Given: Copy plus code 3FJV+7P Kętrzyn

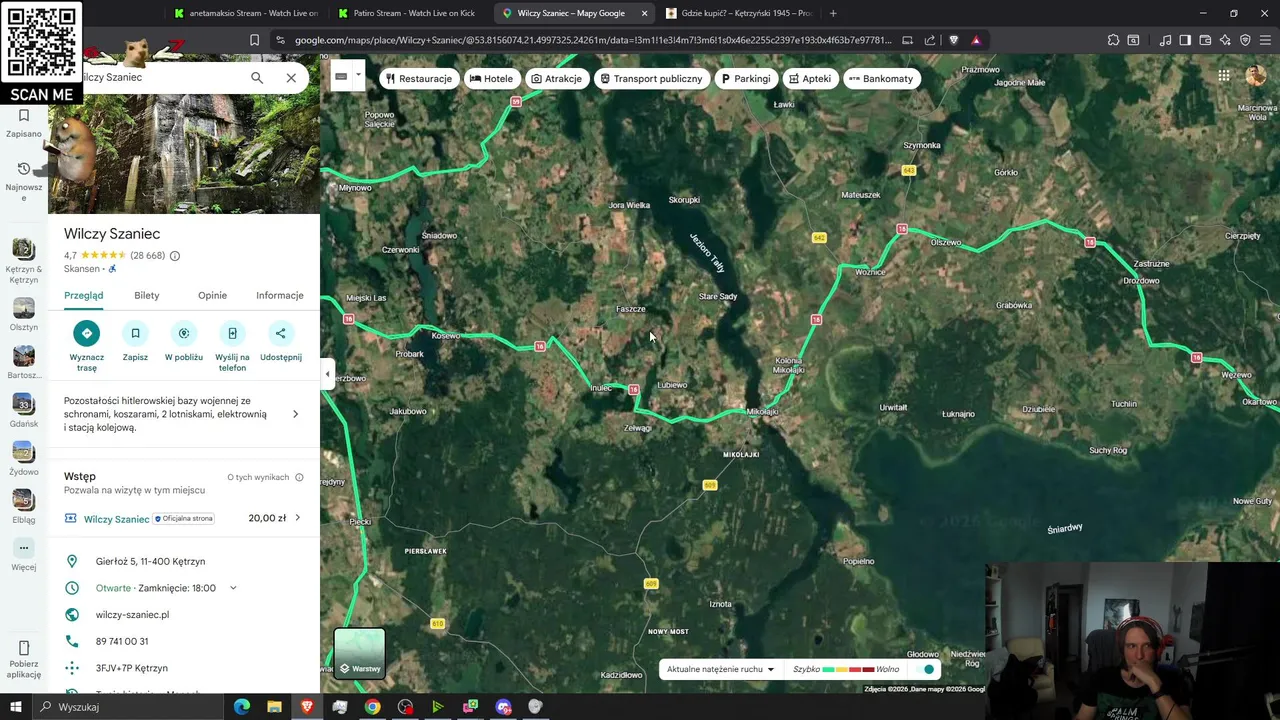Looking at the screenshot, I should tap(132, 668).
